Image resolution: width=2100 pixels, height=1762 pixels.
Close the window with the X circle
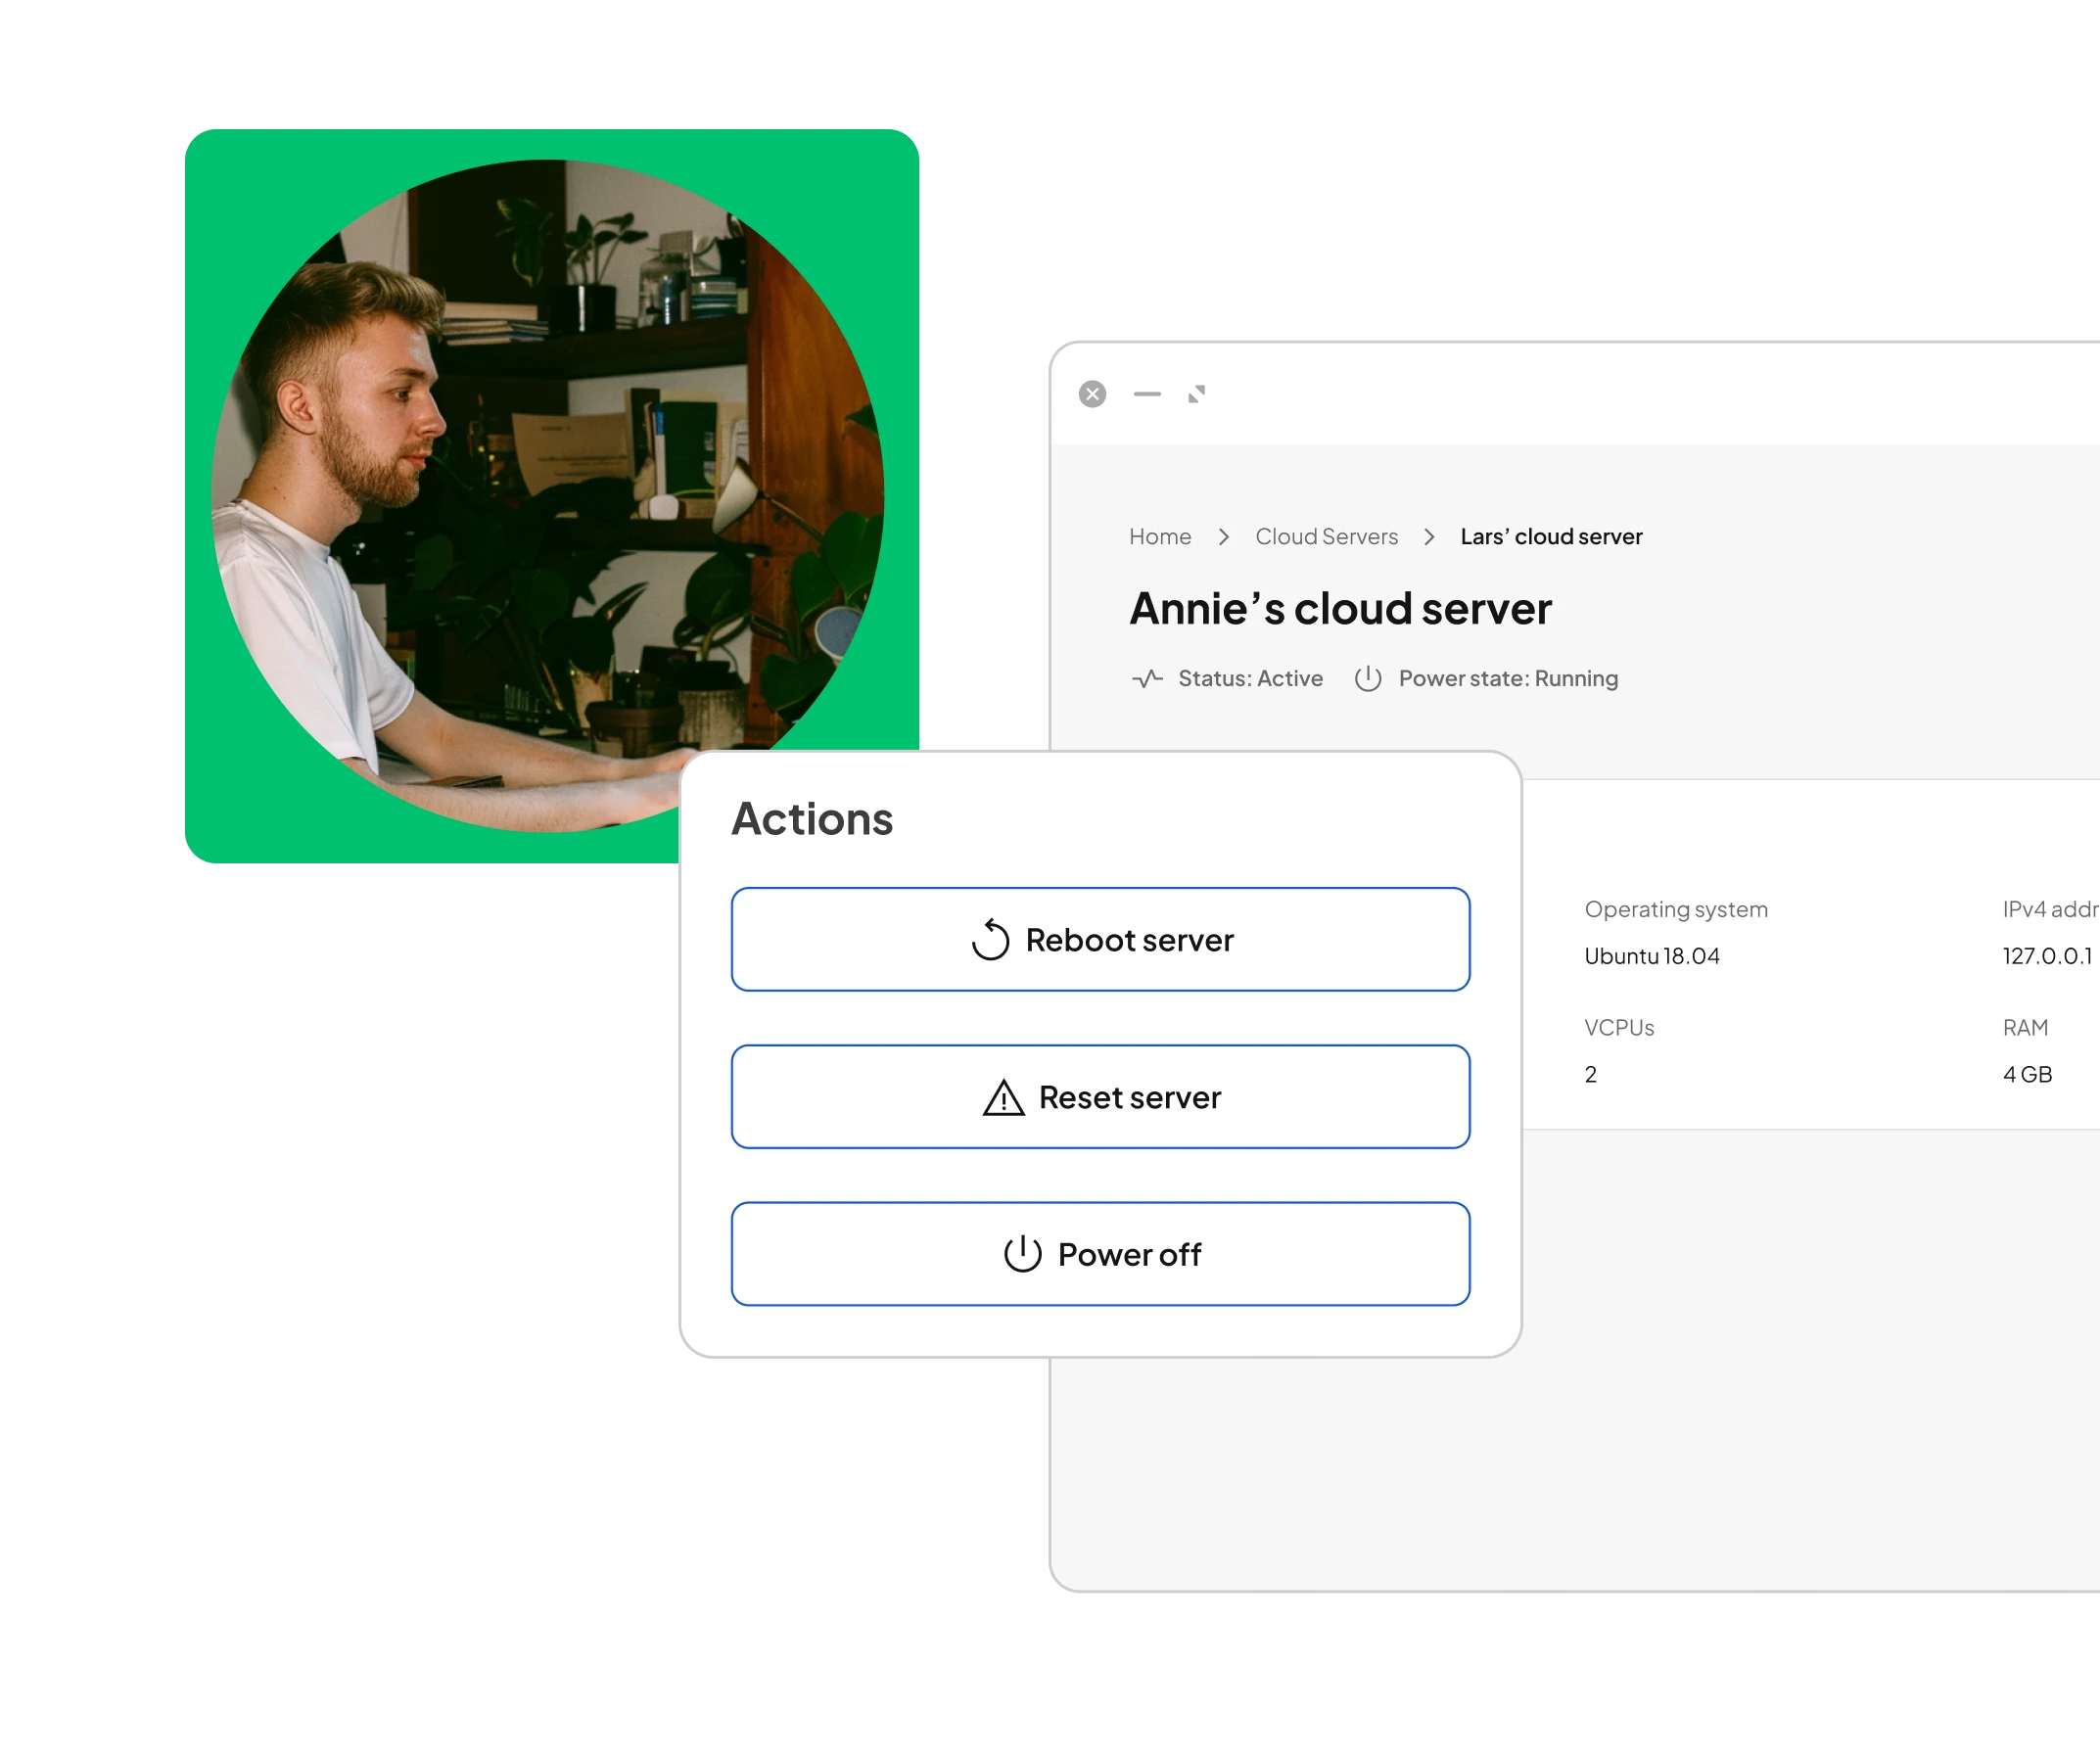pos(1092,394)
